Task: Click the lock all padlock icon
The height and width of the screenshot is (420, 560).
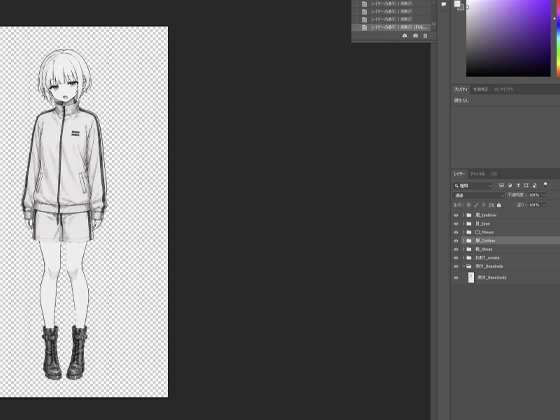Action: tap(499, 205)
